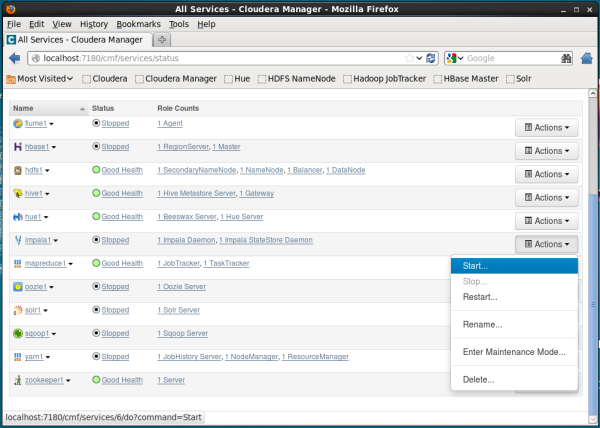The image size is (600, 428).
Task: Choose Restart... in the Actions menu
Action: [x=514, y=297]
